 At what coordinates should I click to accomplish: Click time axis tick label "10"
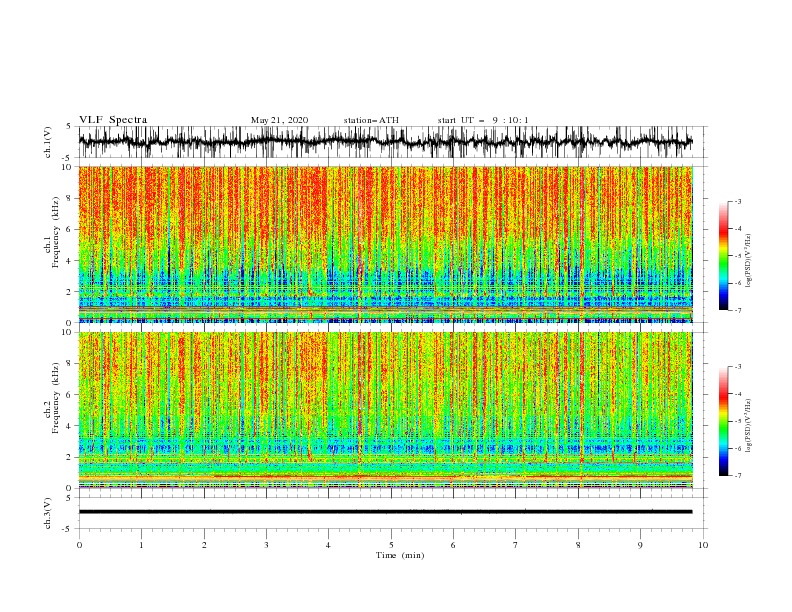703,545
